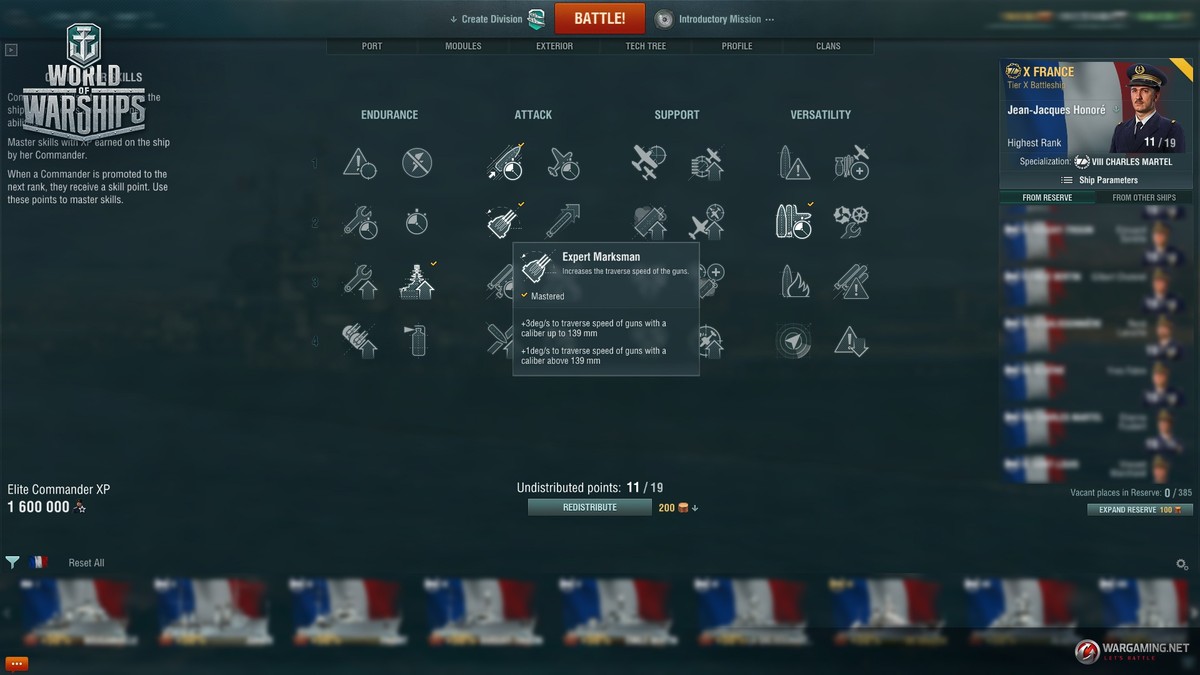Toggle the collapse arrow at top-left
Viewport: 1200px width, 675px height.
point(11,49)
